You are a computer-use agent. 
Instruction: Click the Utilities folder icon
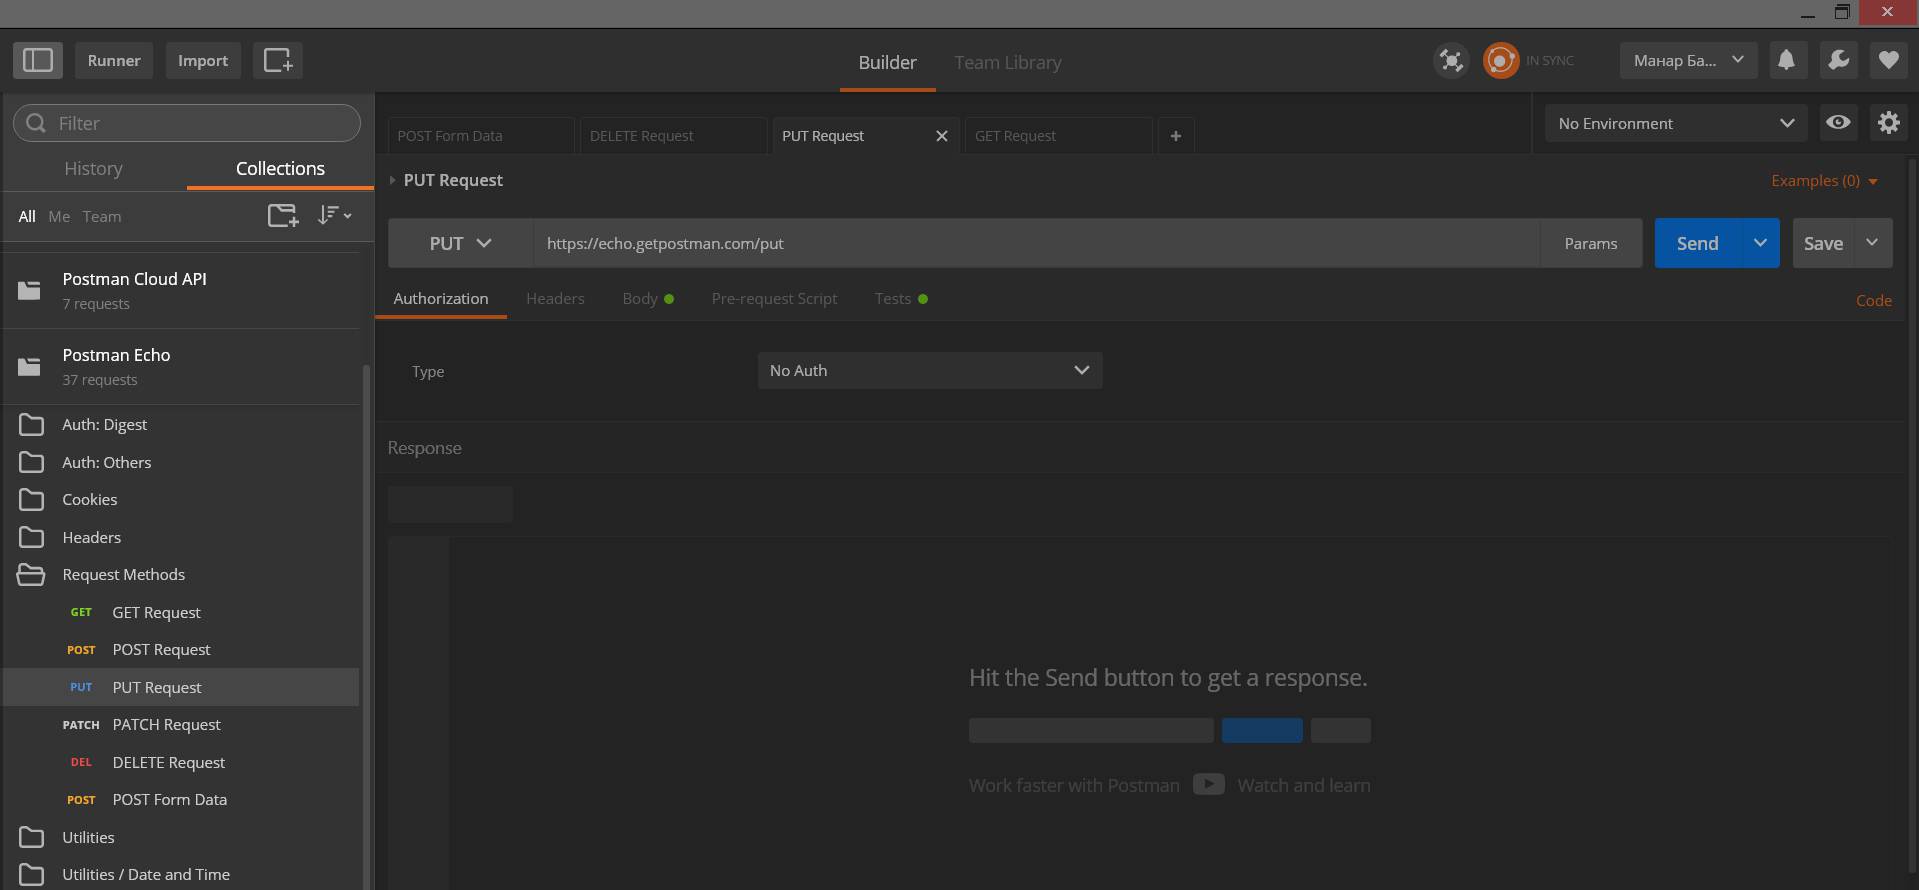point(31,837)
